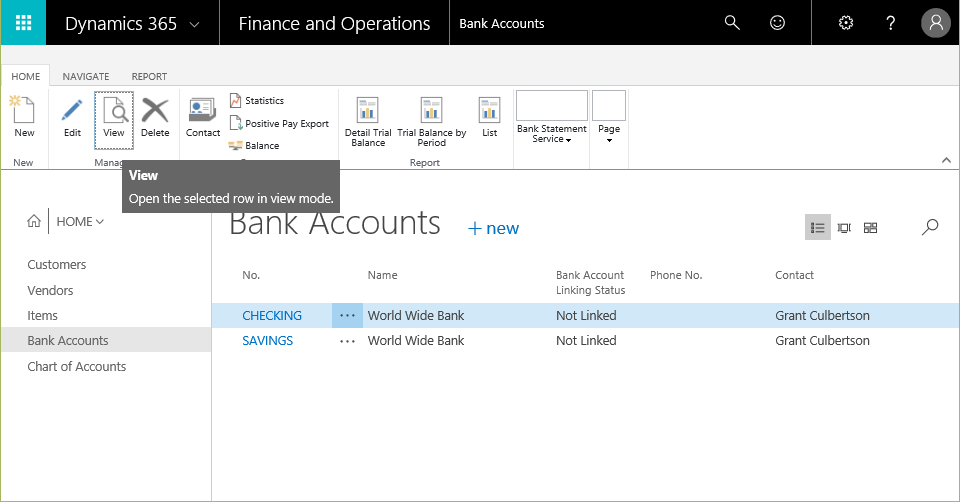Run Positive Pay Export
Viewport: 960px width, 502px height.
[x=279, y=124]
